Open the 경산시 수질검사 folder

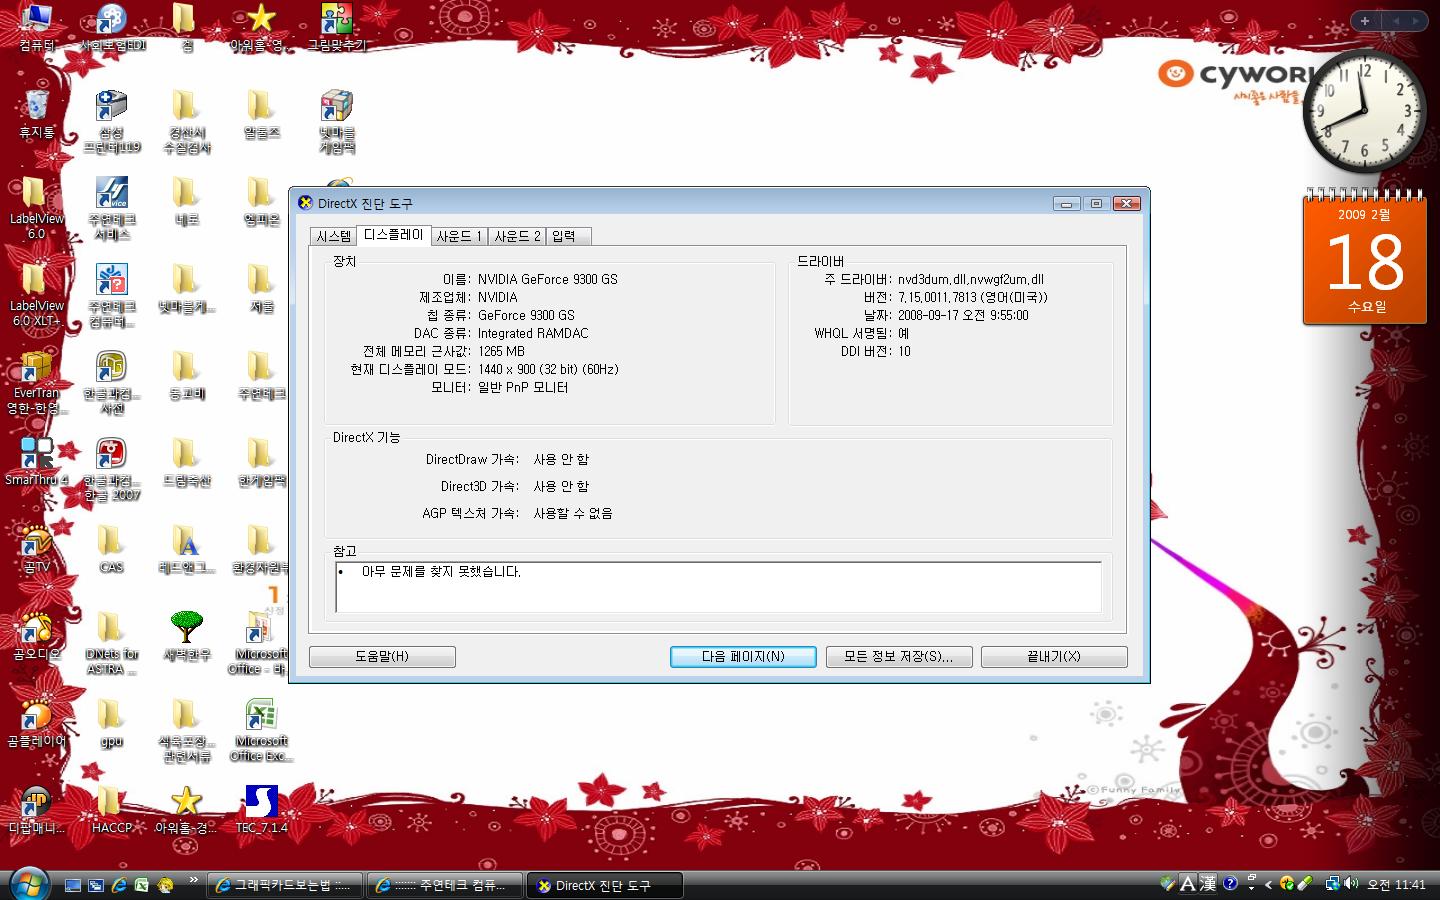point(187,121)
